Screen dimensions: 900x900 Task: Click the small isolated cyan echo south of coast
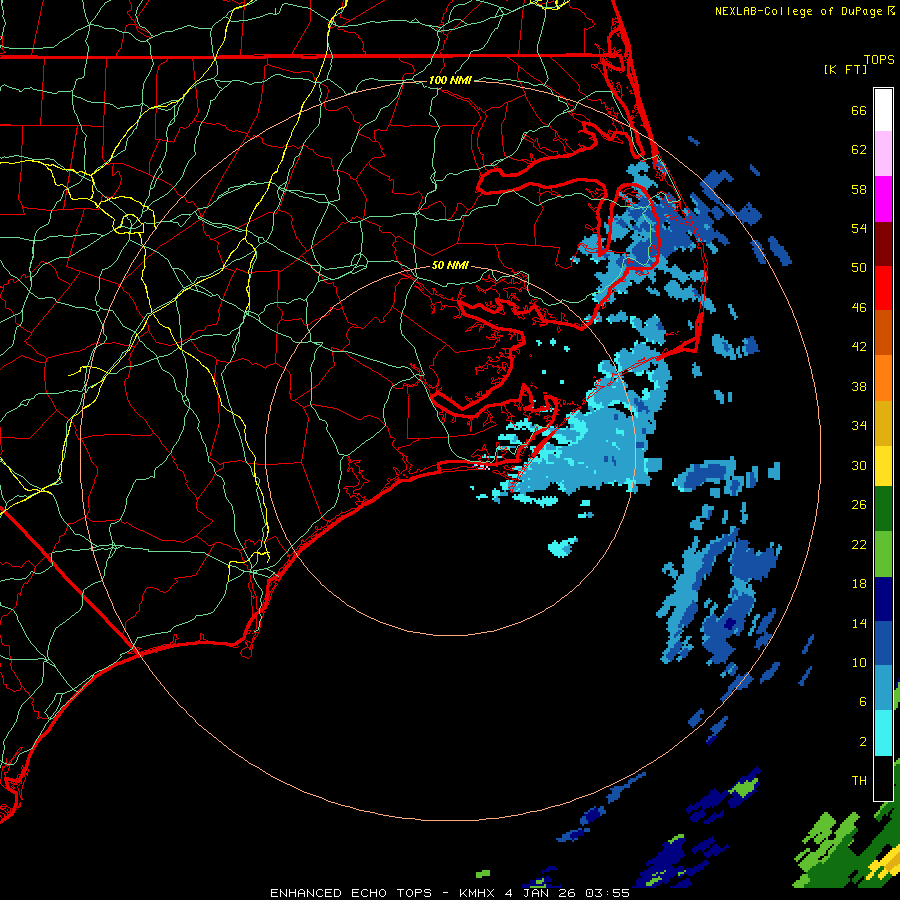[x=562, y=546]
